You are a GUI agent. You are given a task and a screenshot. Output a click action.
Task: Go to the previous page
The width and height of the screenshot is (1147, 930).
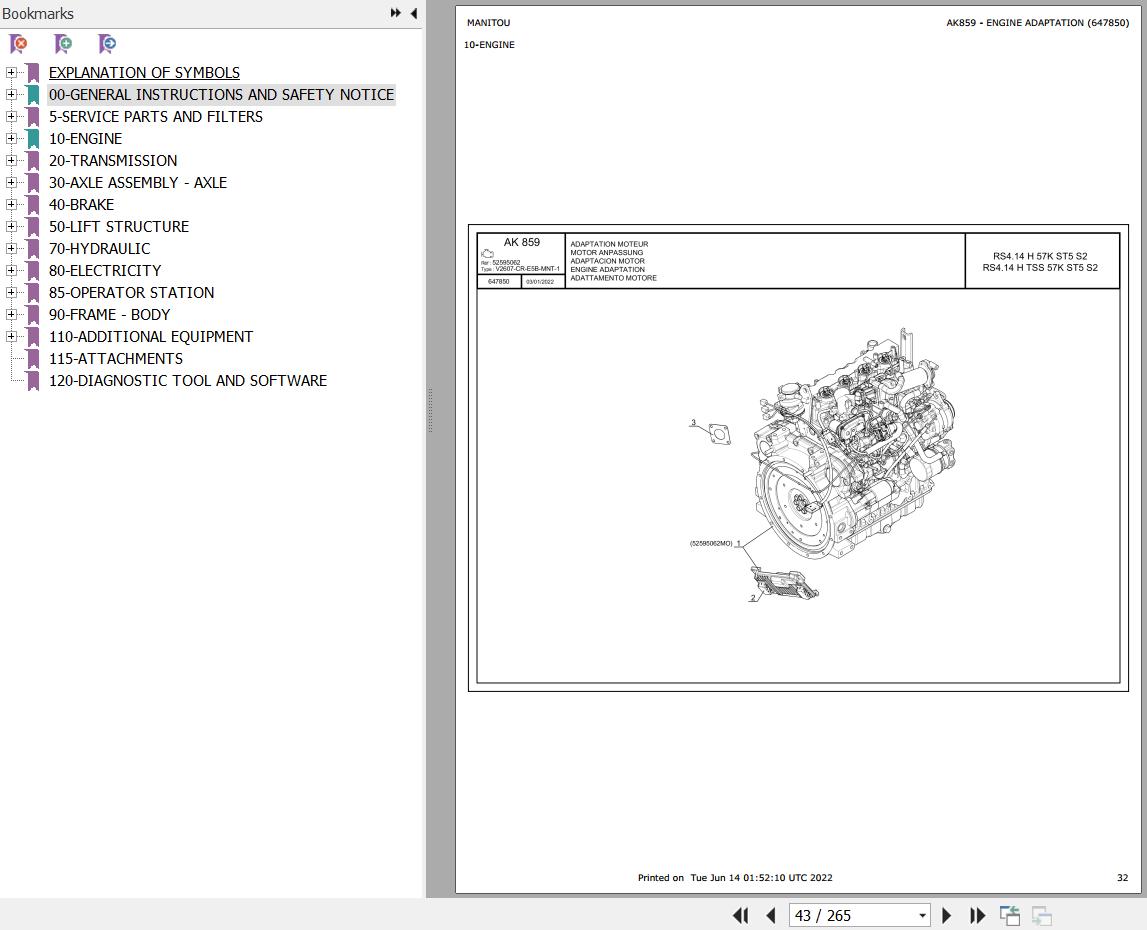770,915
